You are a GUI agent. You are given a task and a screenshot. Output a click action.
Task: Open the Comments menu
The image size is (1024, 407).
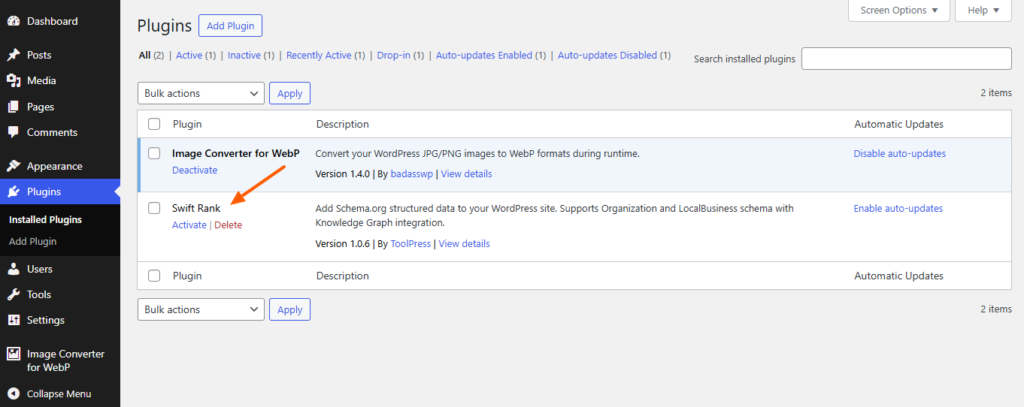pyautogui.click(x=52, y=132)
